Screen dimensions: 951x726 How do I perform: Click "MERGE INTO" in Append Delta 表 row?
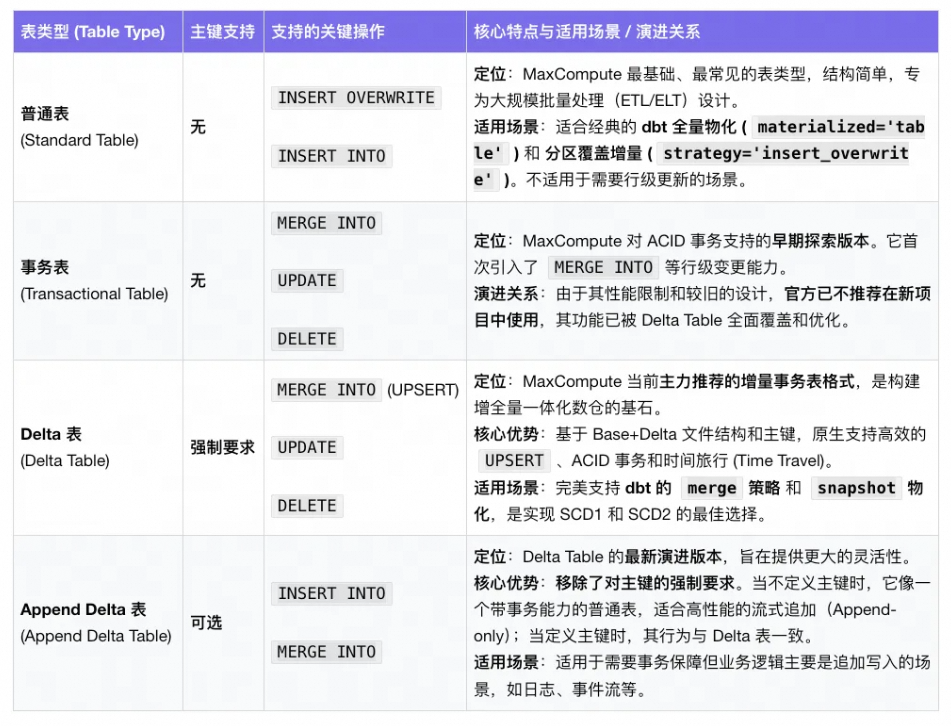[326, 651]
